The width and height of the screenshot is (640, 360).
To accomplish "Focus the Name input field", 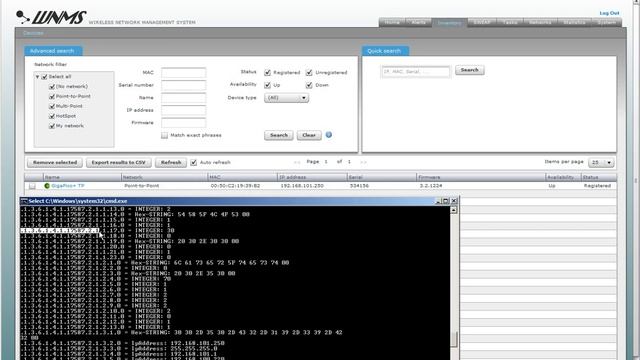I will [183, 98].
